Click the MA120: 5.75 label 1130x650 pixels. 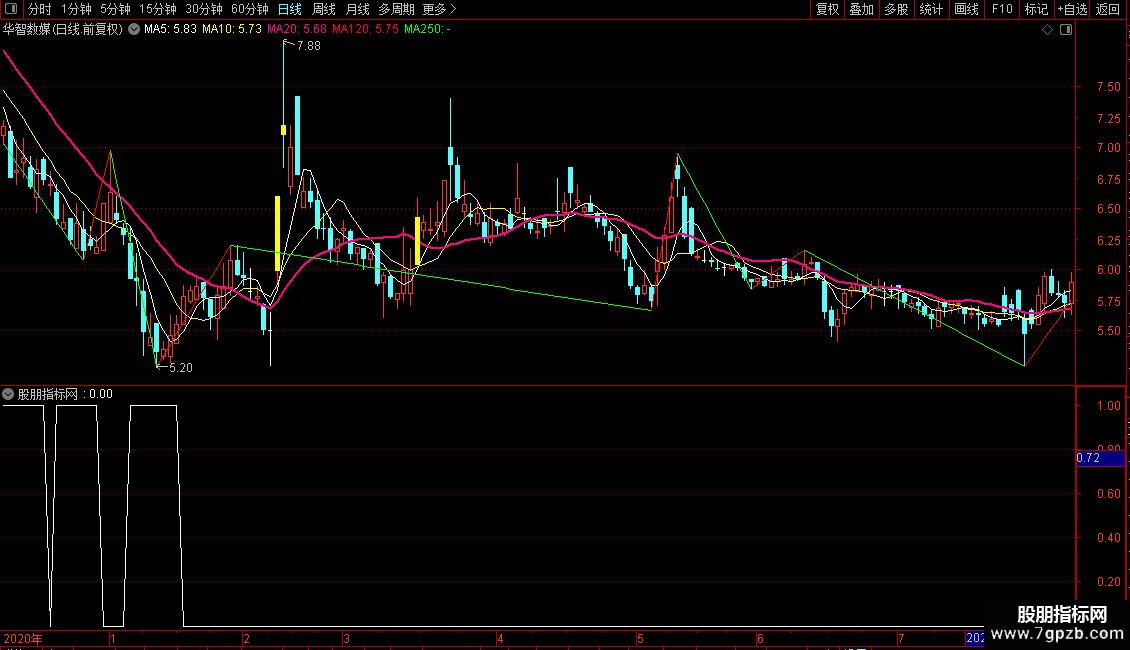coord(365,29)
